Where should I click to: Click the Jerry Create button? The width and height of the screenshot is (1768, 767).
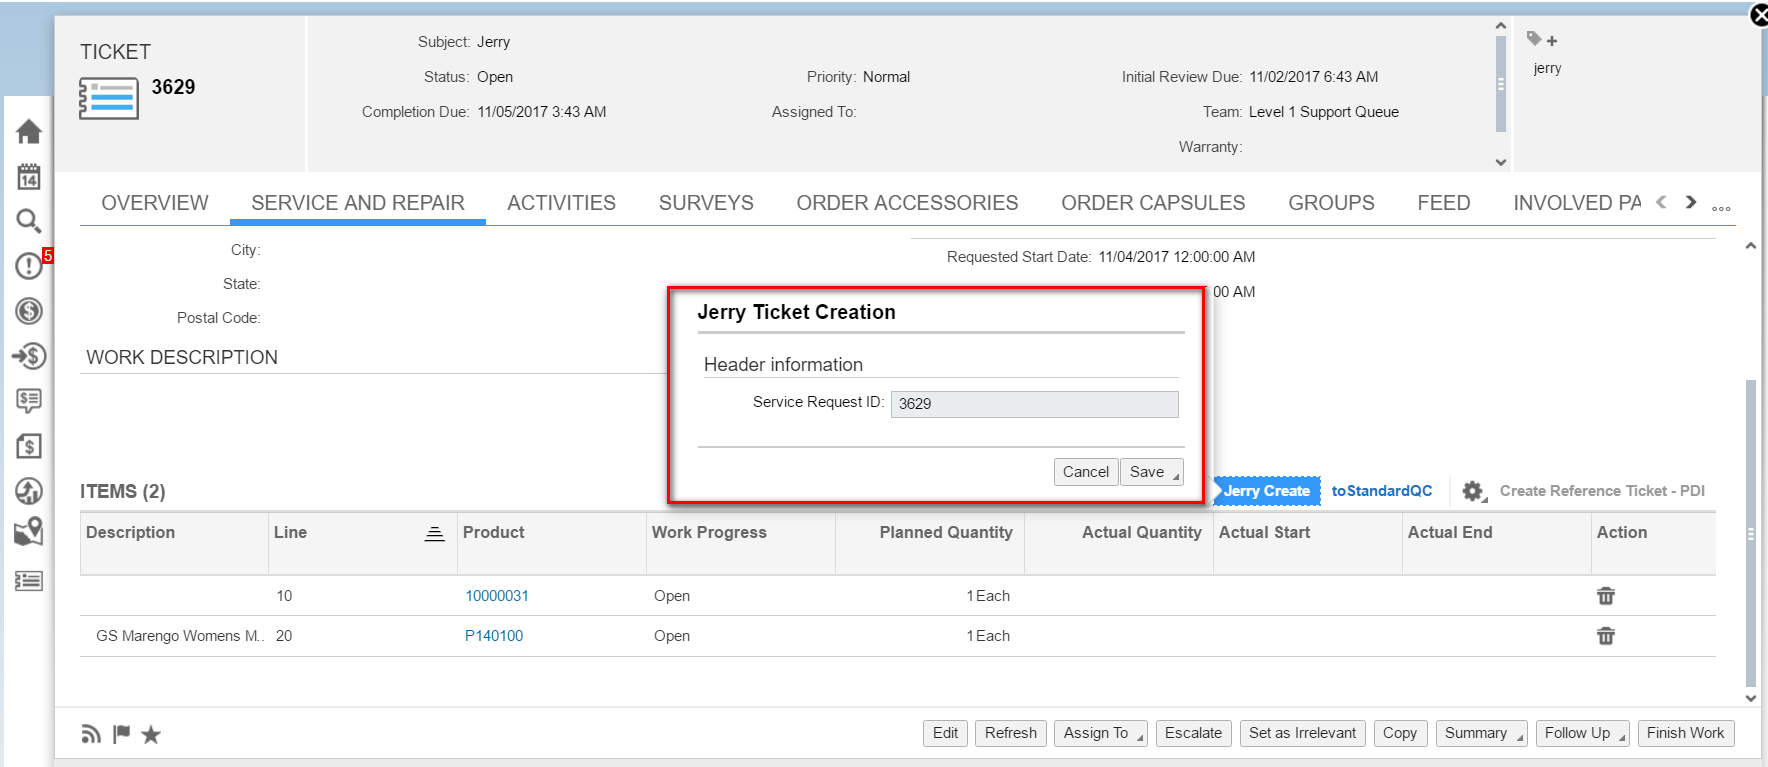tap(1266, 491)
